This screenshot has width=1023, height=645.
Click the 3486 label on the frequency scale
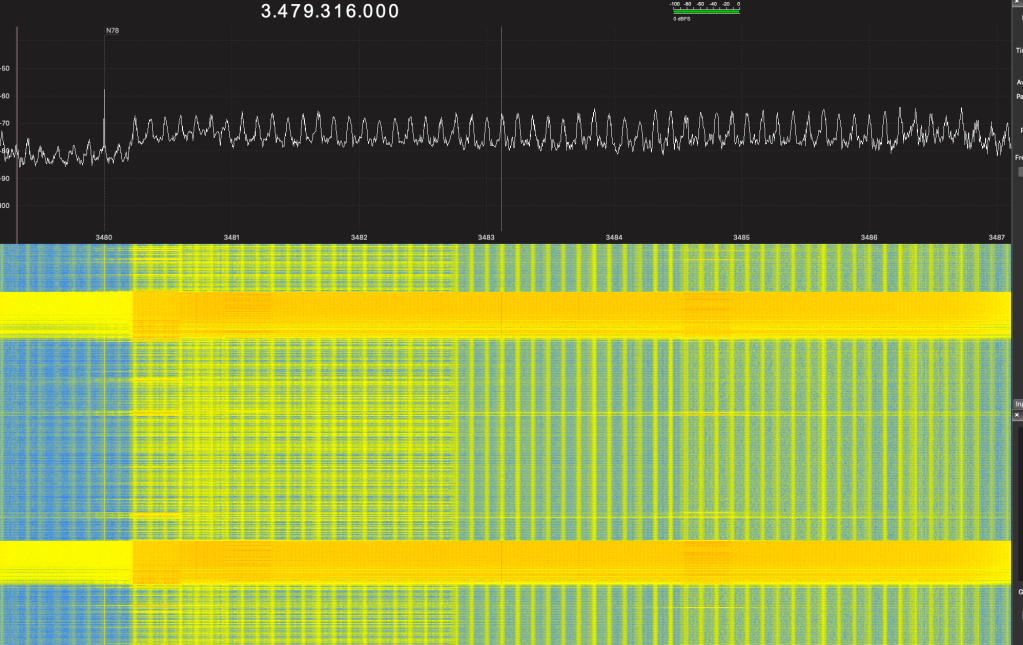869,237
